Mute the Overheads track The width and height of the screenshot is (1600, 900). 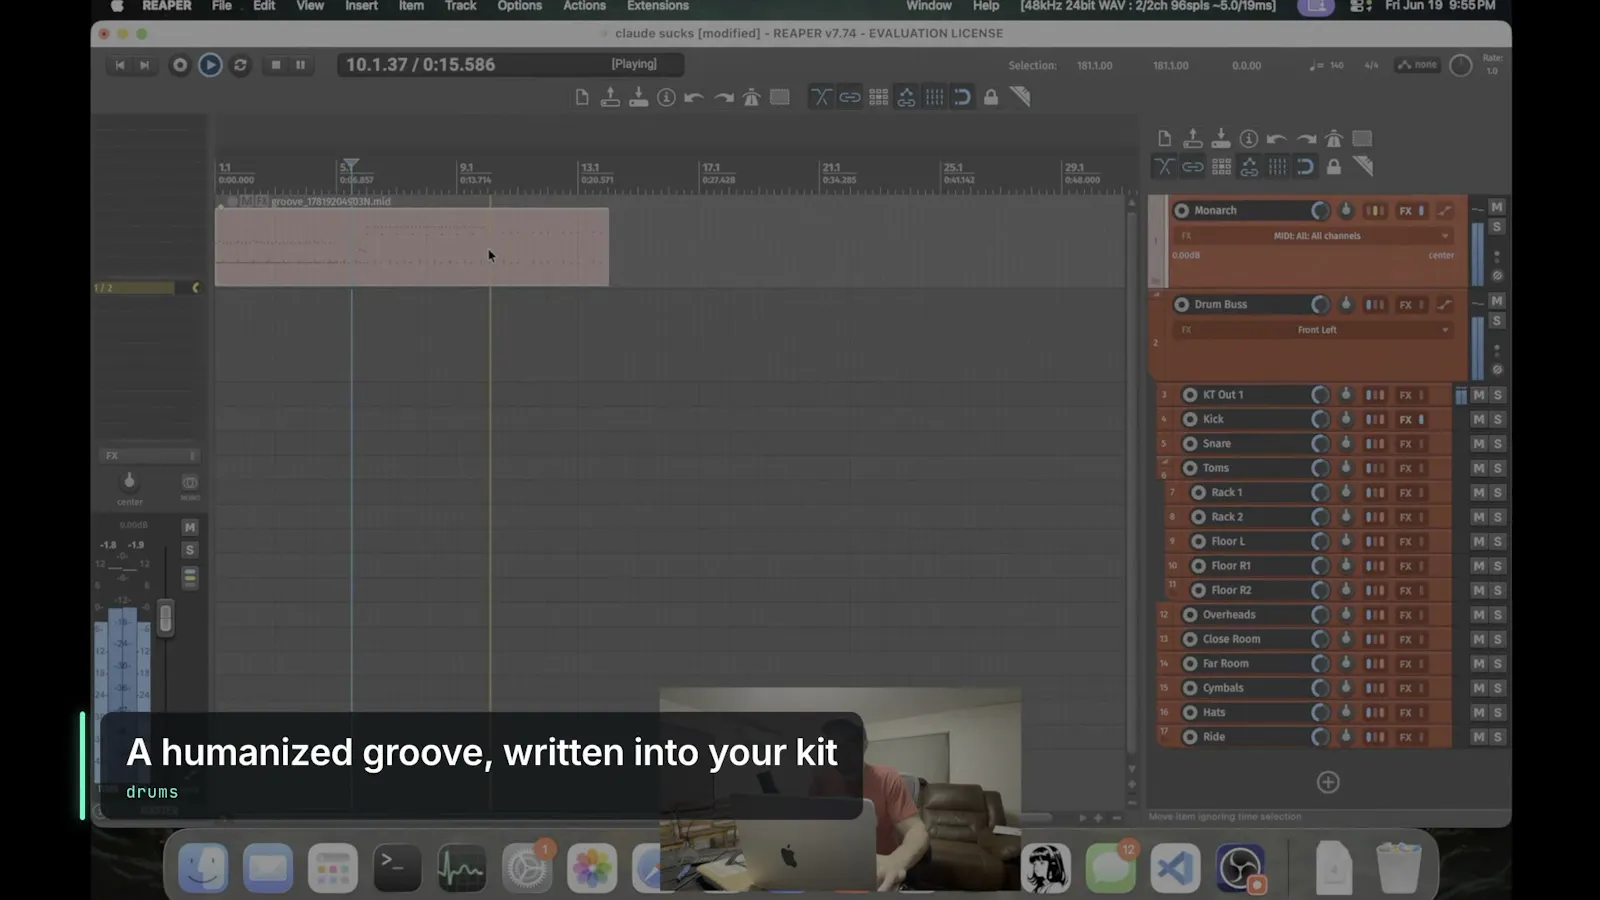pyautogui.click(x=1479, y=615)
